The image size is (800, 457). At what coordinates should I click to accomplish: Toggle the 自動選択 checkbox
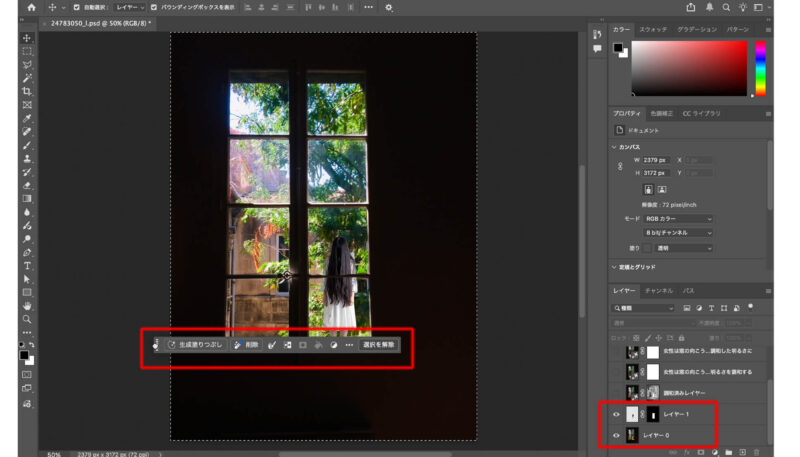click(76, 7)
